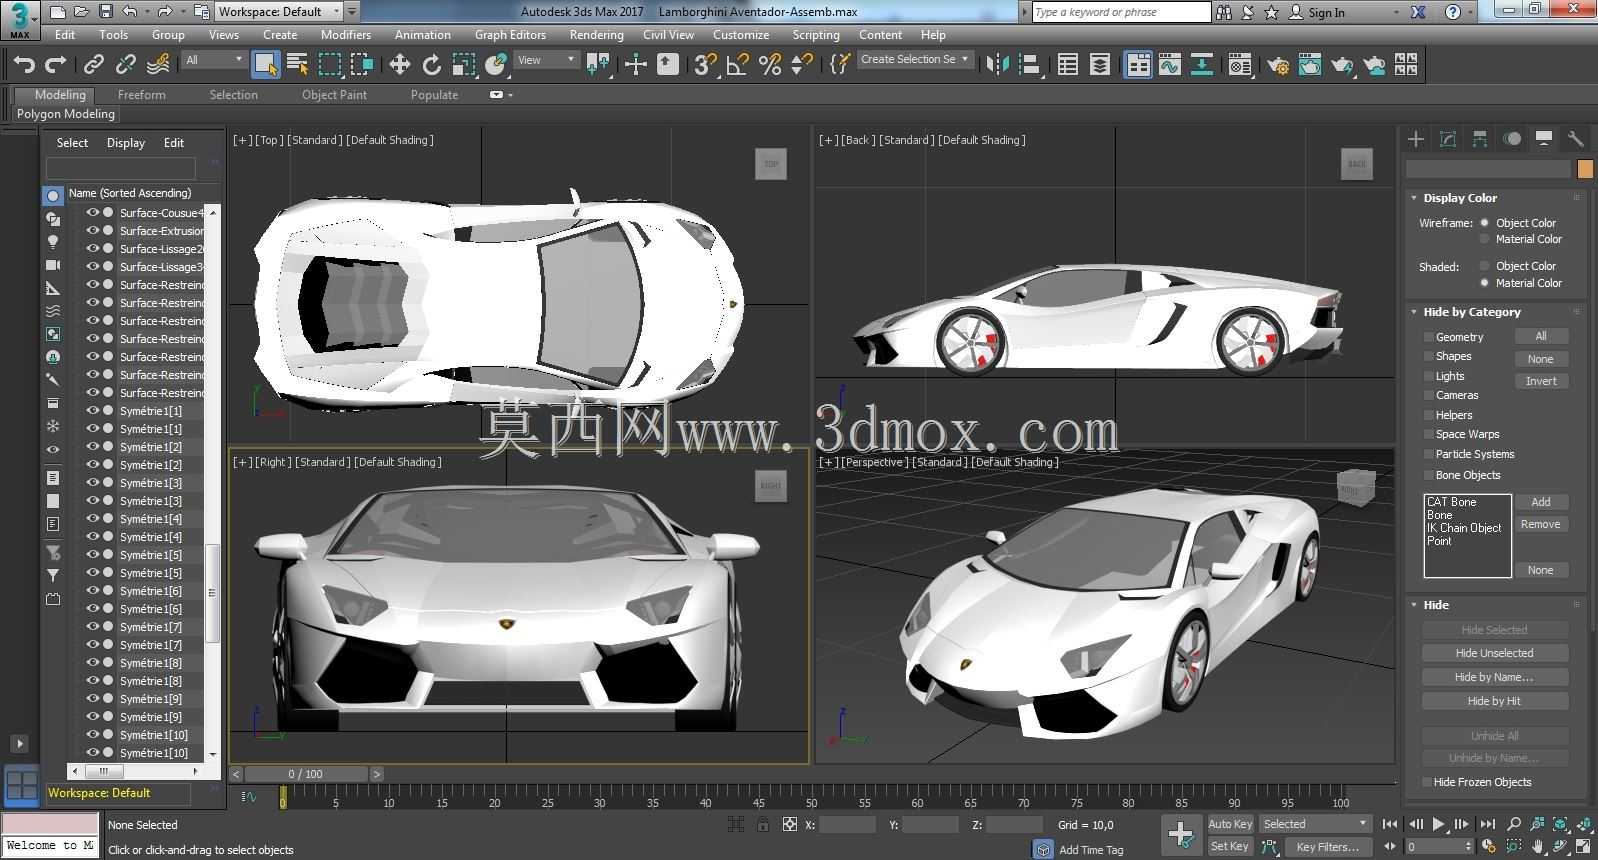
Task: Open the View reference coordinate dropdown
Action: [x=546, y=60]
